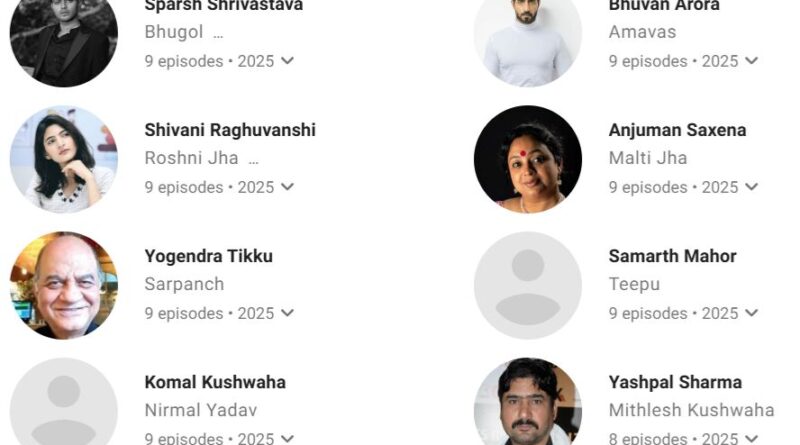This screenshot has width=800, height=445.
Task: Open Anjuman Saxena's profile photo
Action: click(528, 159)
